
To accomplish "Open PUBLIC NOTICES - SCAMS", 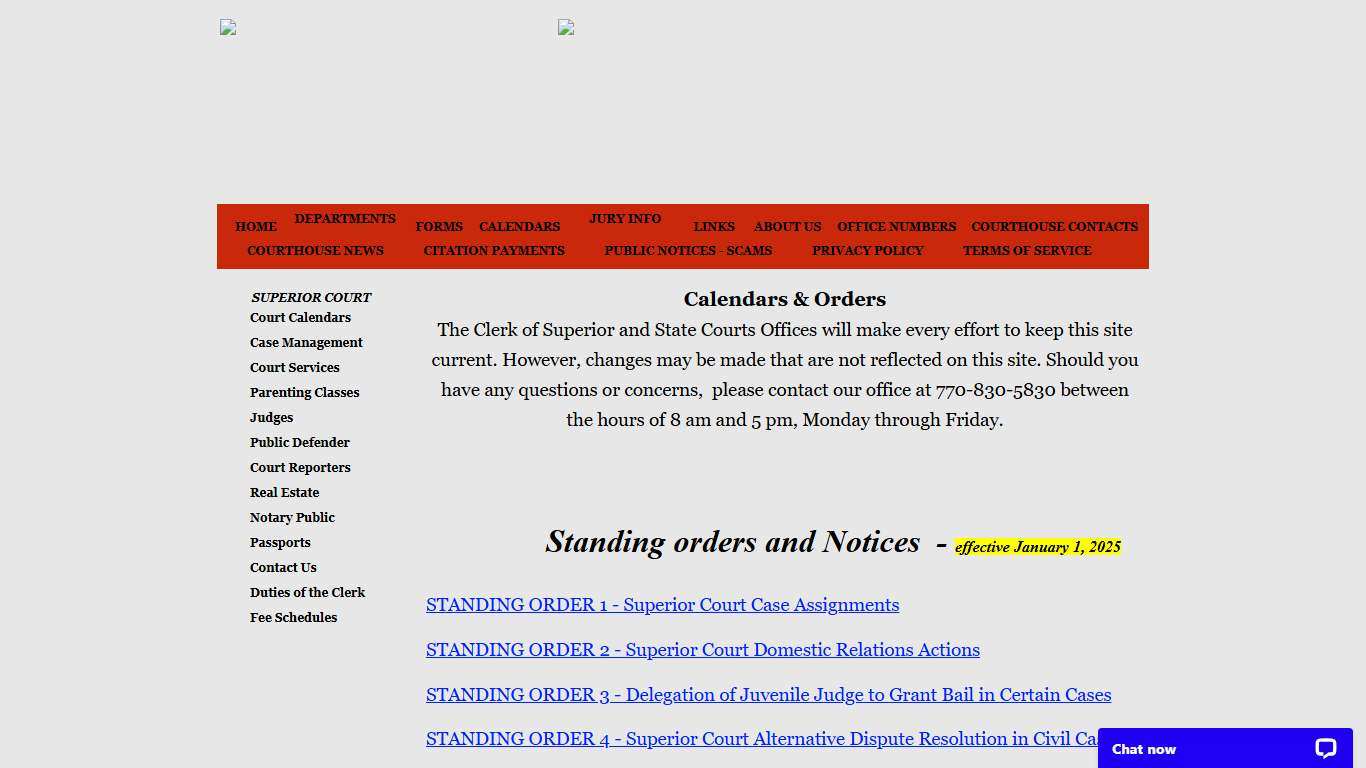I will [x=688, y=251].
